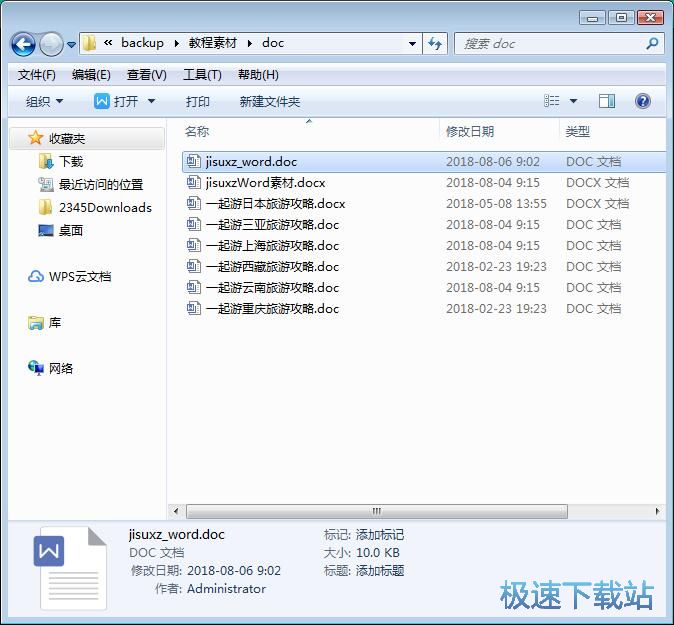674x625 pixels.
Task: Click 添加标记 in the details pane
Action: 380,535
